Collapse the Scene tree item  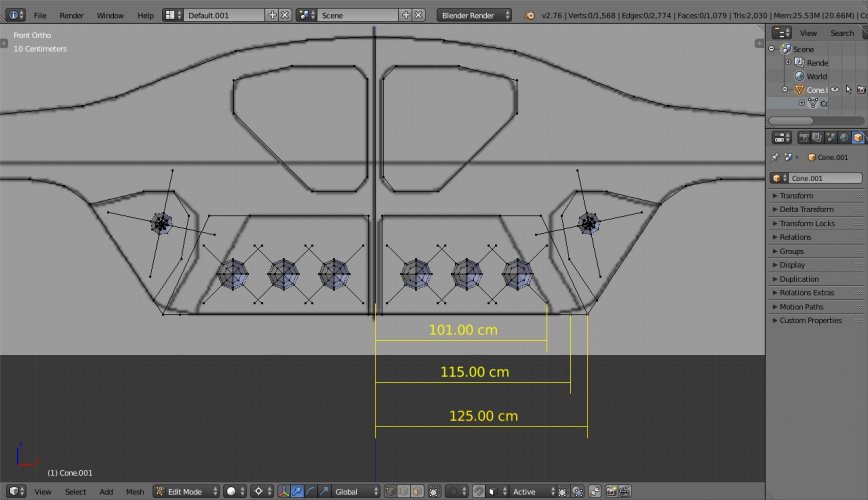click(772, 49)
